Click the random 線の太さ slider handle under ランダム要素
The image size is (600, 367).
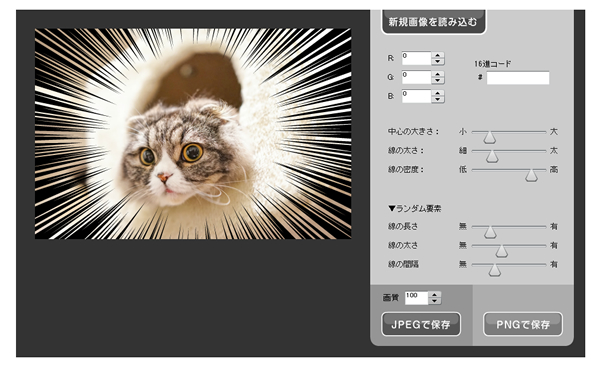click(x=501, y=251)
